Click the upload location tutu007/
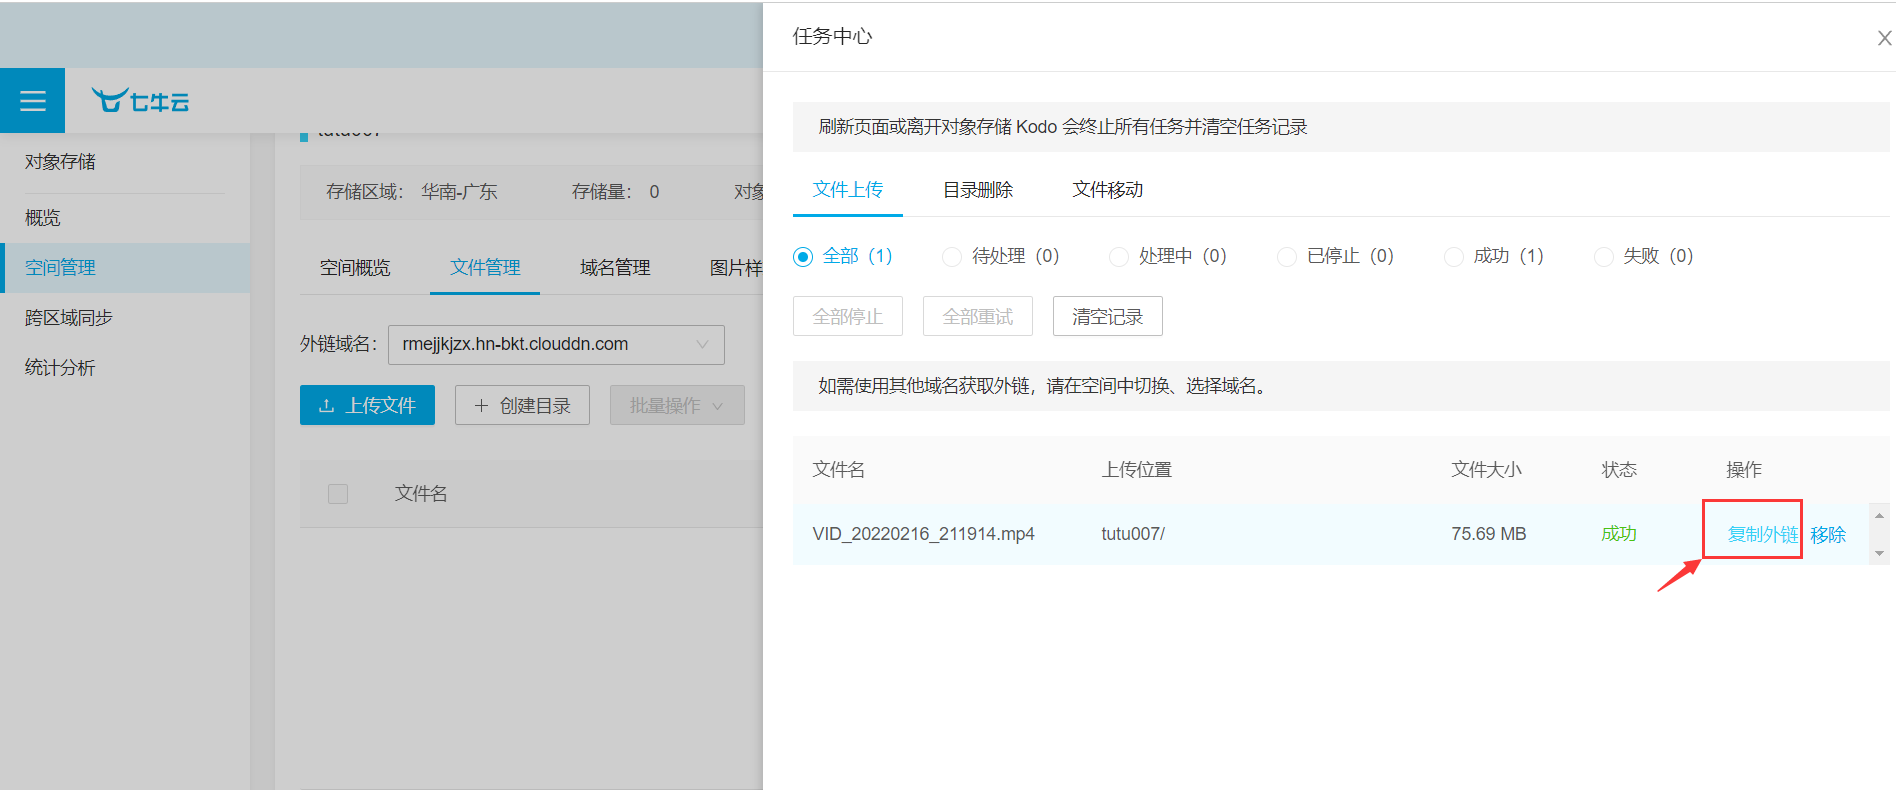 [1133, 534]
